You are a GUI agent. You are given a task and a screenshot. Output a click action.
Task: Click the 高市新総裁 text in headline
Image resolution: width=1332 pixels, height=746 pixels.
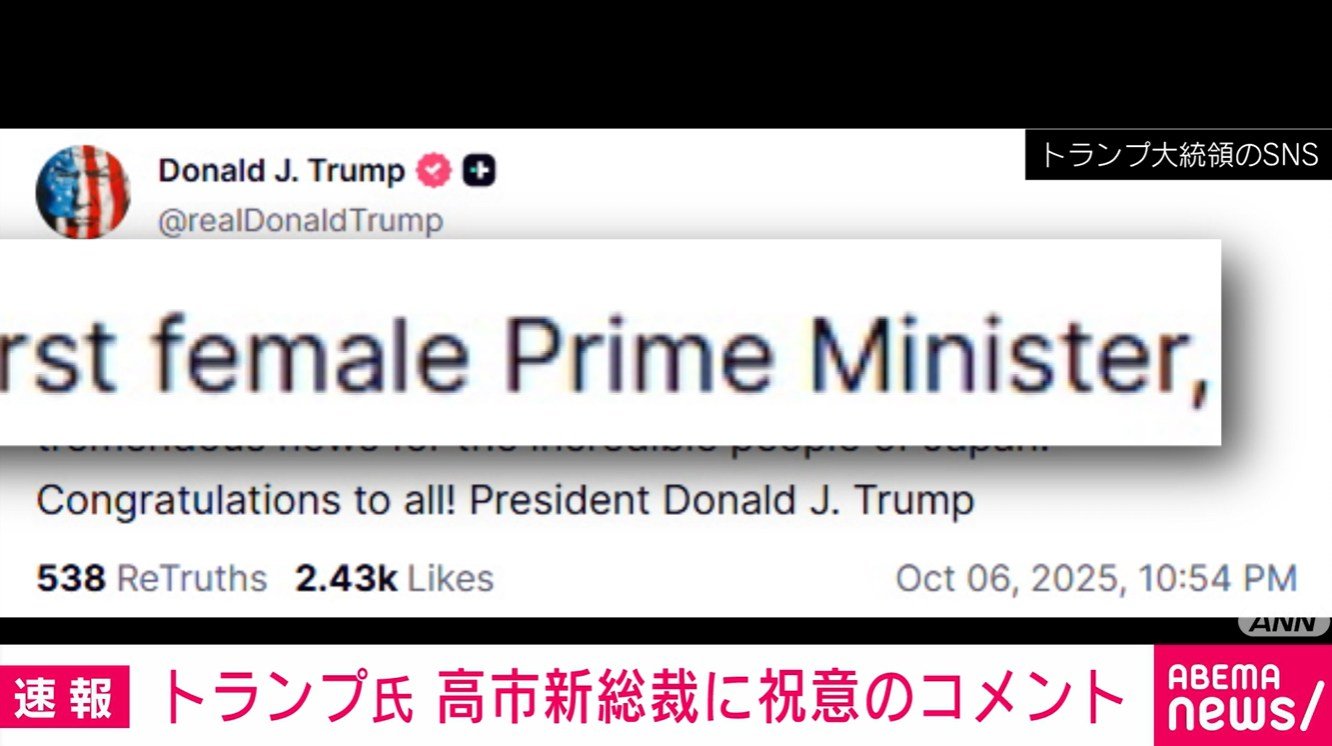595,697
